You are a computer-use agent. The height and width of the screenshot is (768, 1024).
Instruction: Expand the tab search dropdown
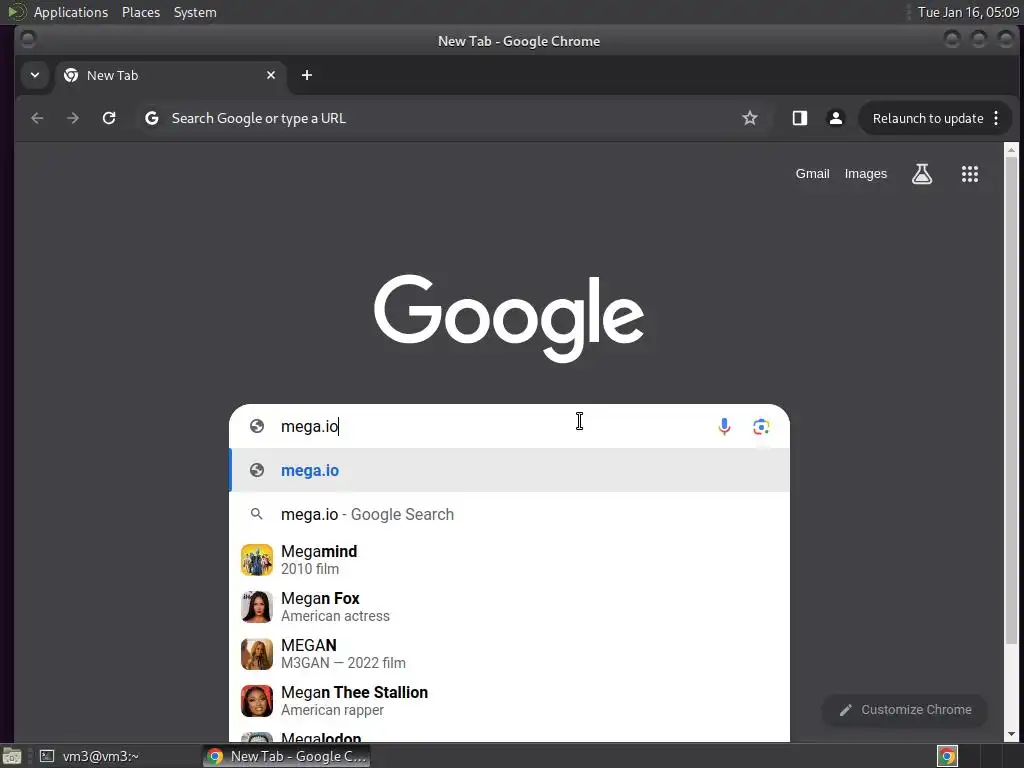(35, 75)
